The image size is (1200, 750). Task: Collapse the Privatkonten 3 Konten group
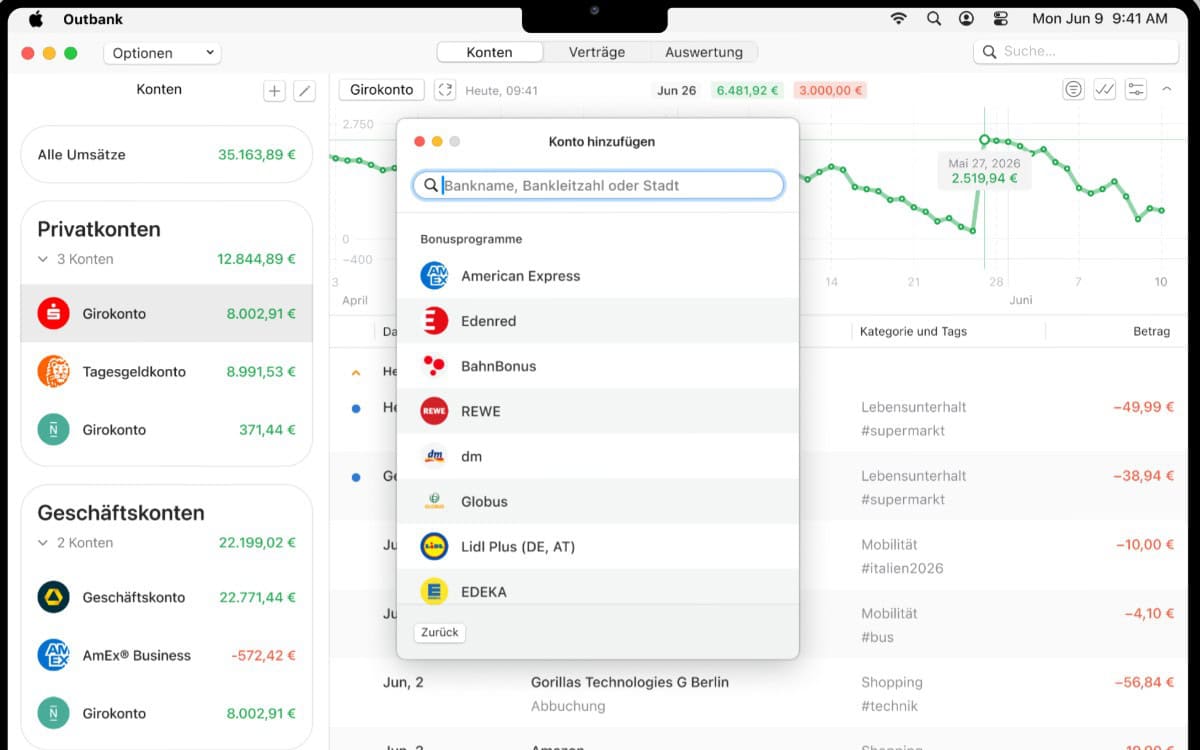pyautogui.click(x=43, y=259)
